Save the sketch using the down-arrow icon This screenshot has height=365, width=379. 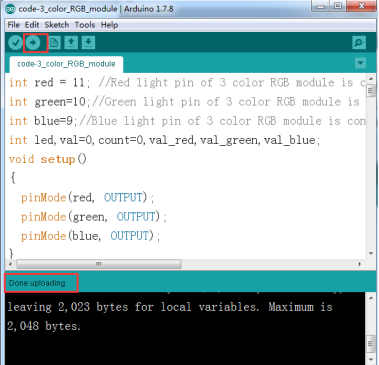[88, 43]
